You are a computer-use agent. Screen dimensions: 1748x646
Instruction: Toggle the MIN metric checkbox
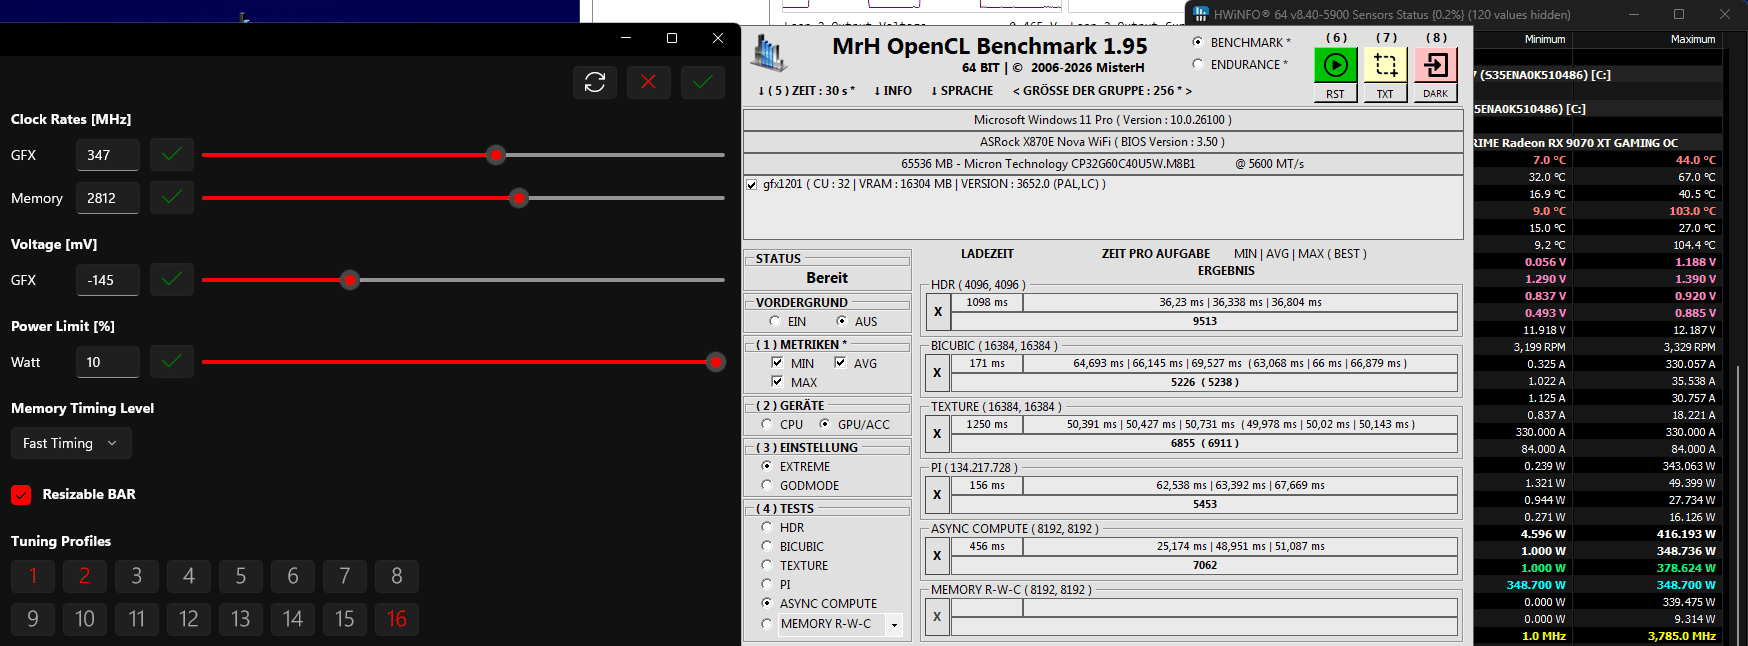tap(777, 362)
